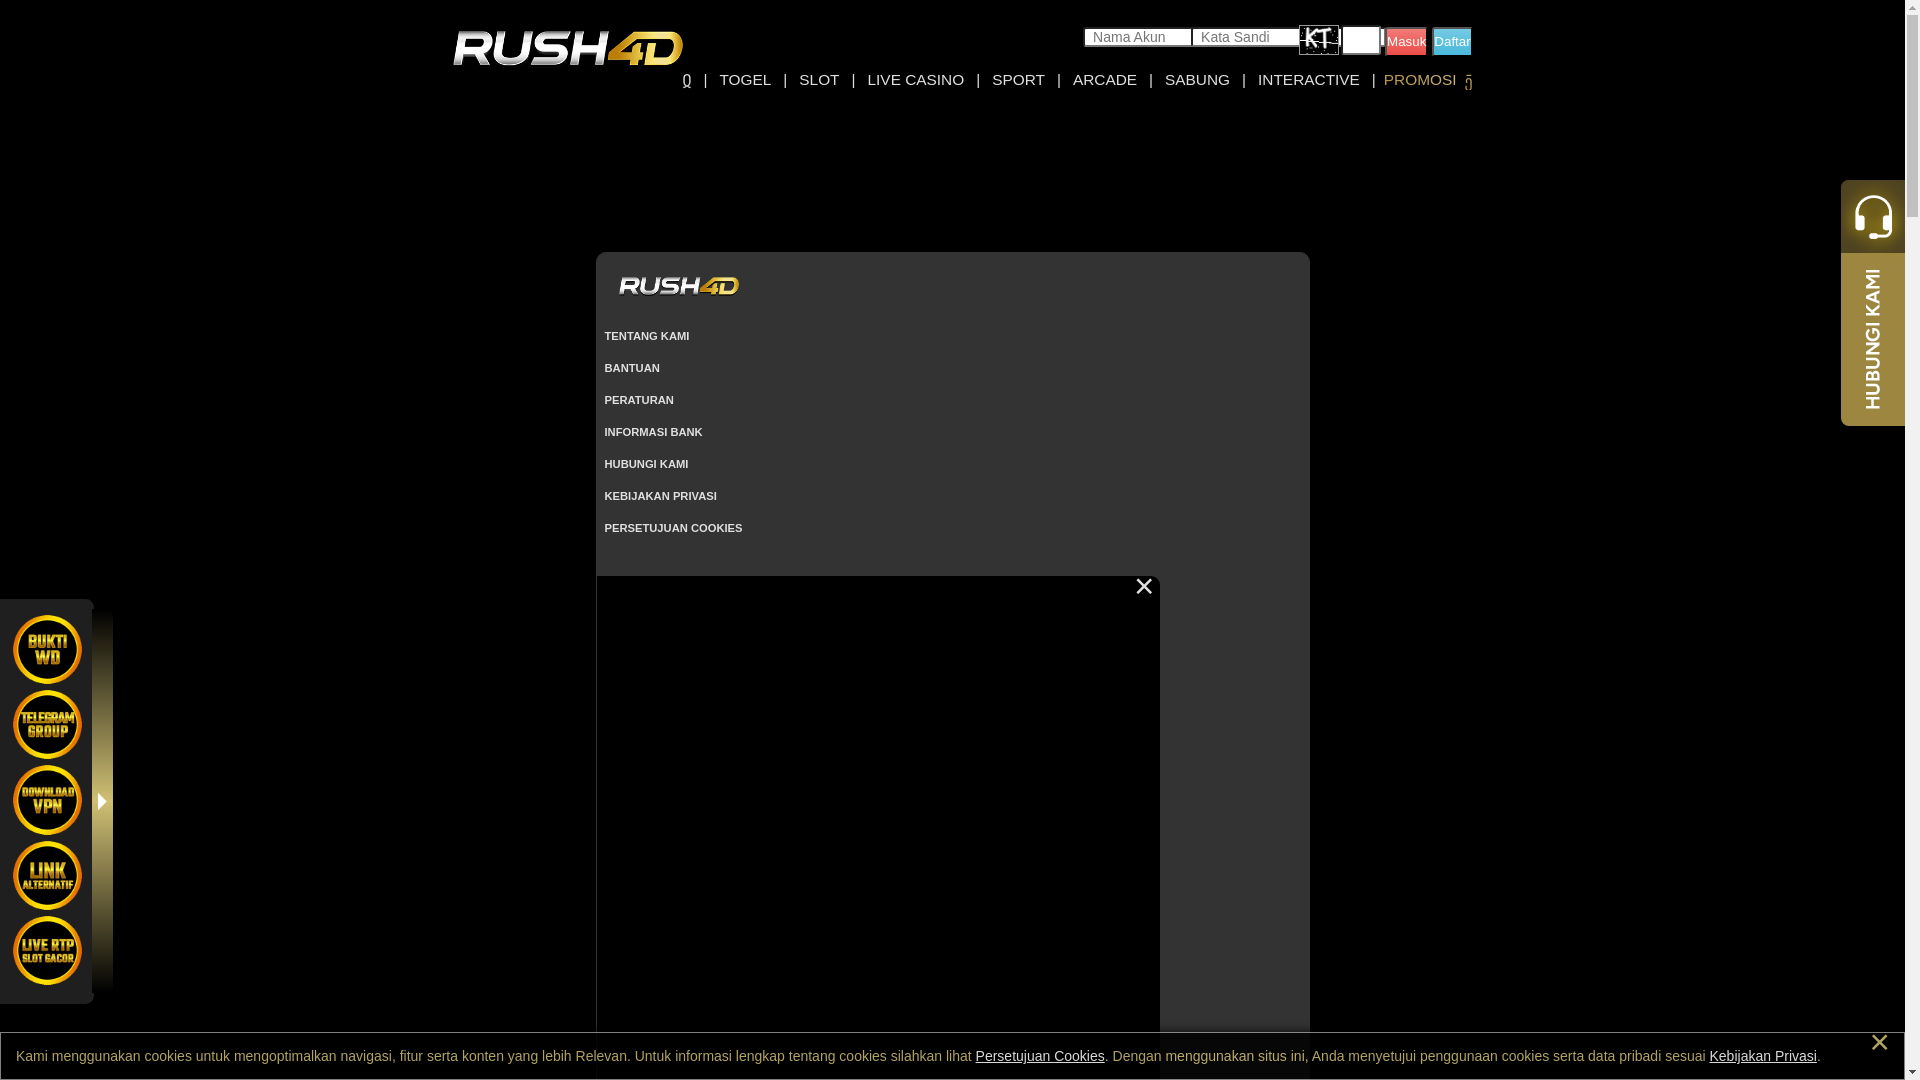Open the Hubungi Kami footer link
This screenshot has height=1080, width=1920.
click(x=646, y=464)
